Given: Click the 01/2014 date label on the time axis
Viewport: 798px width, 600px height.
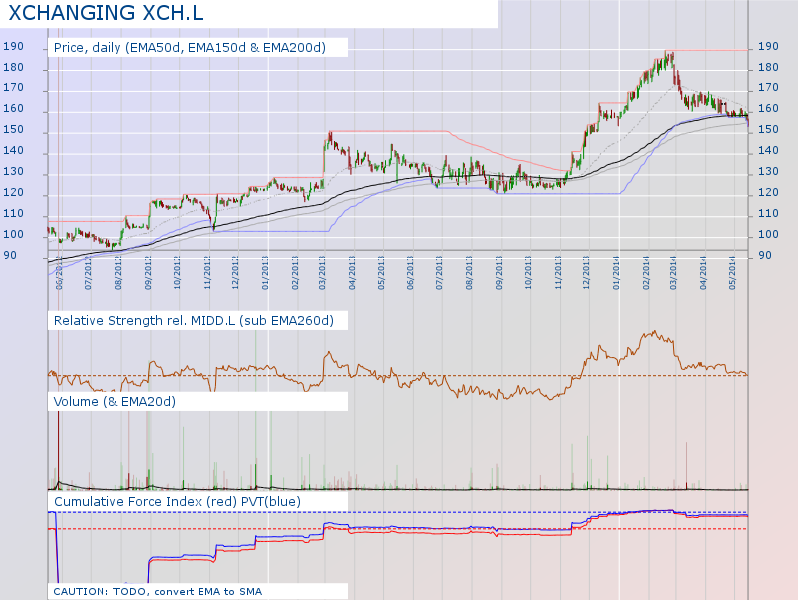Looking at the screenshot, I should pos(616,273).
